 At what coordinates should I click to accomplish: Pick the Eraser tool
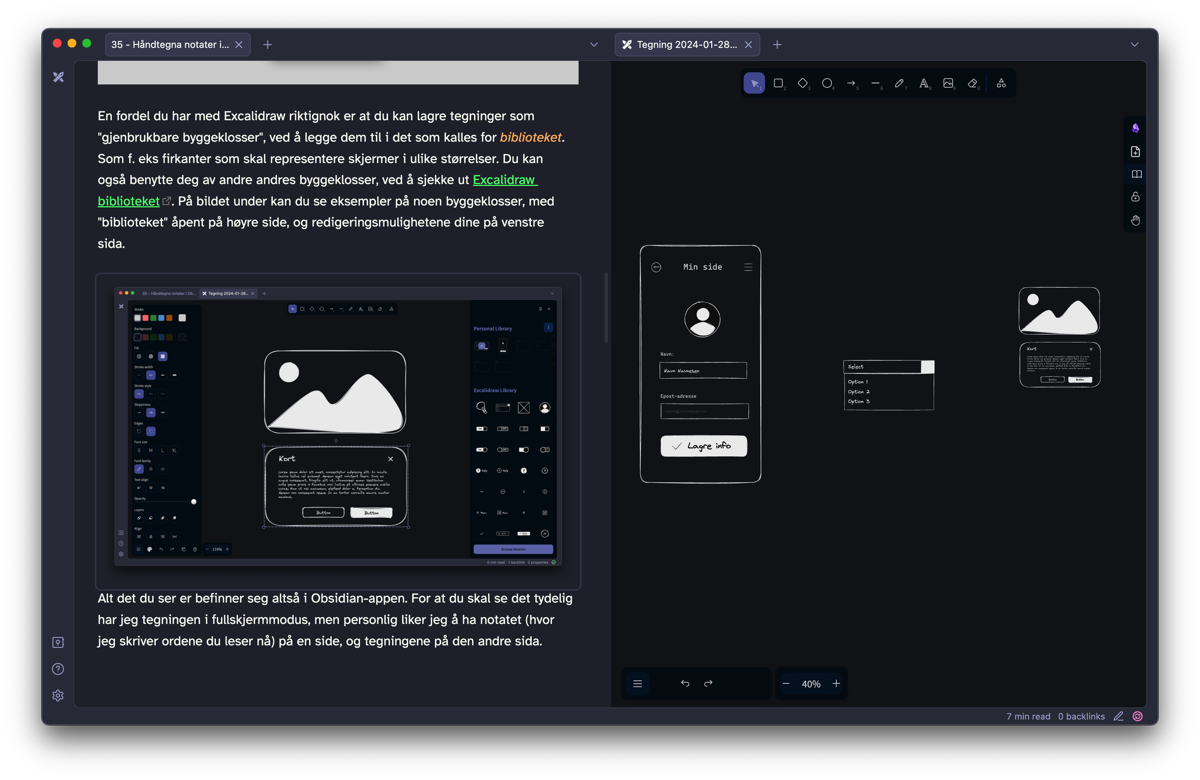coord(972,84)
